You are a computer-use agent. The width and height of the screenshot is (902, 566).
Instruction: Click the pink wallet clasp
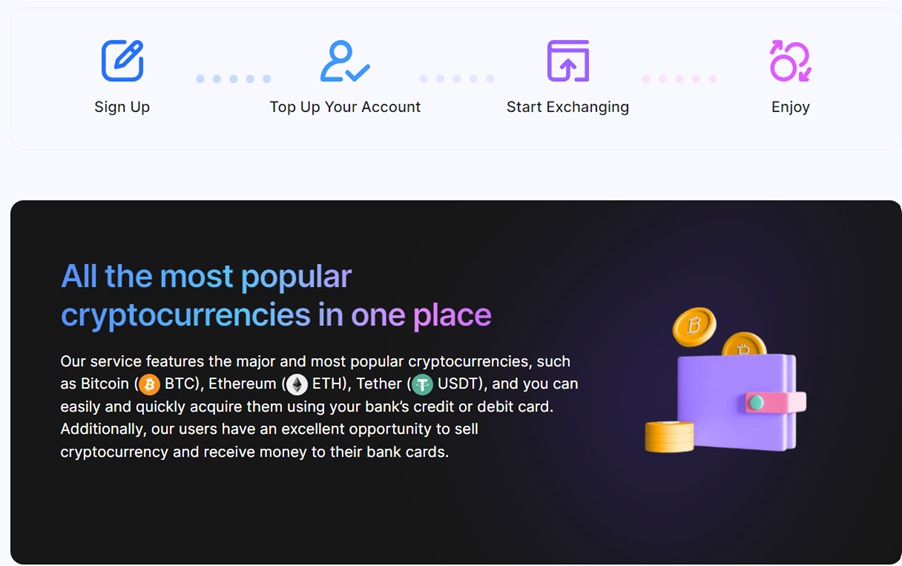coord(775,402)
